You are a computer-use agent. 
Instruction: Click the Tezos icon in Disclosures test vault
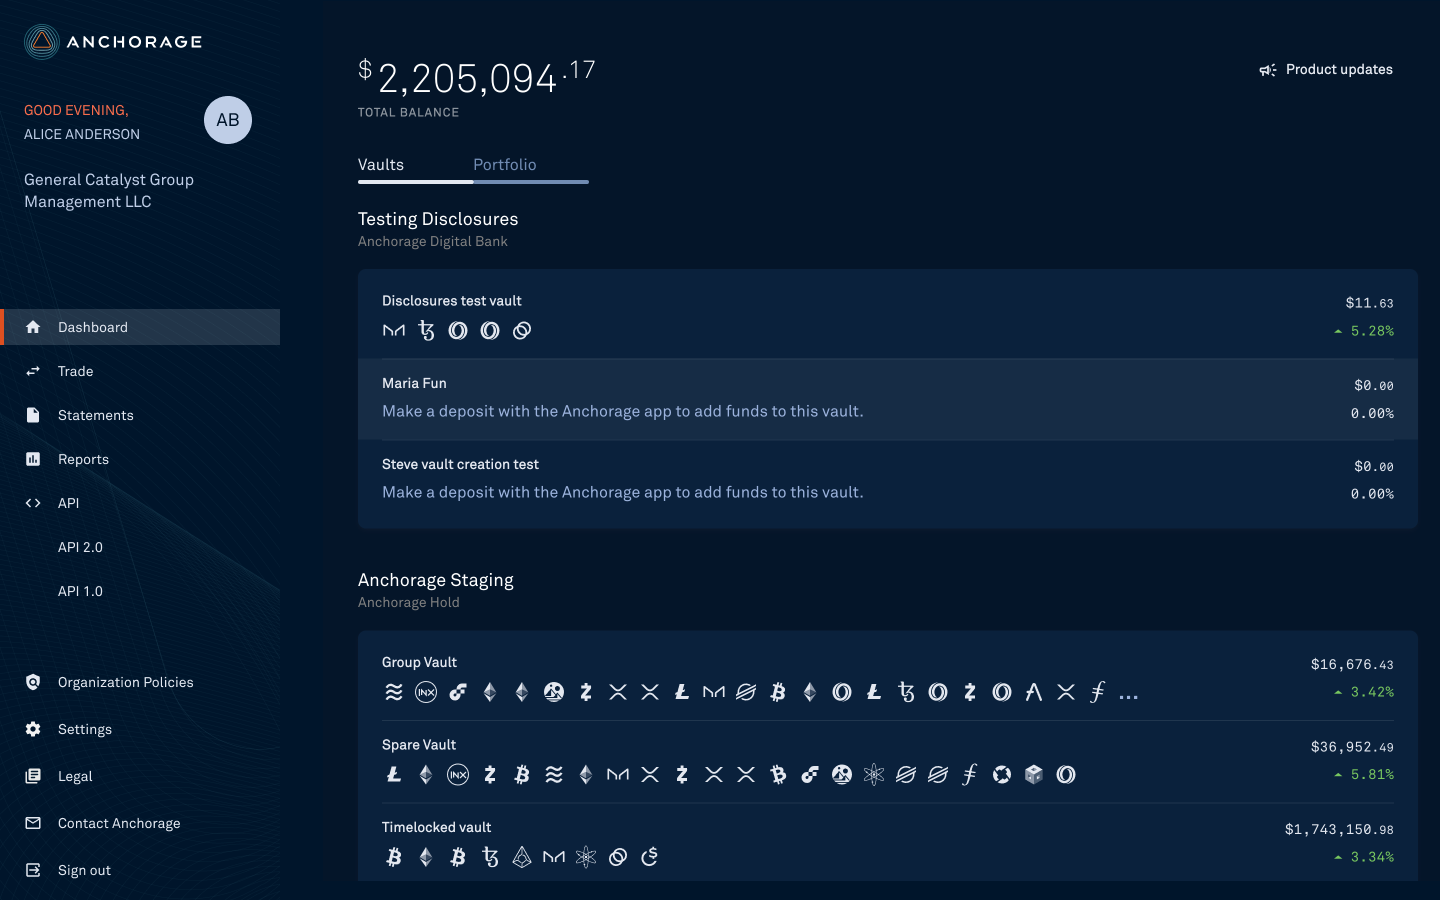pos(426,330)
